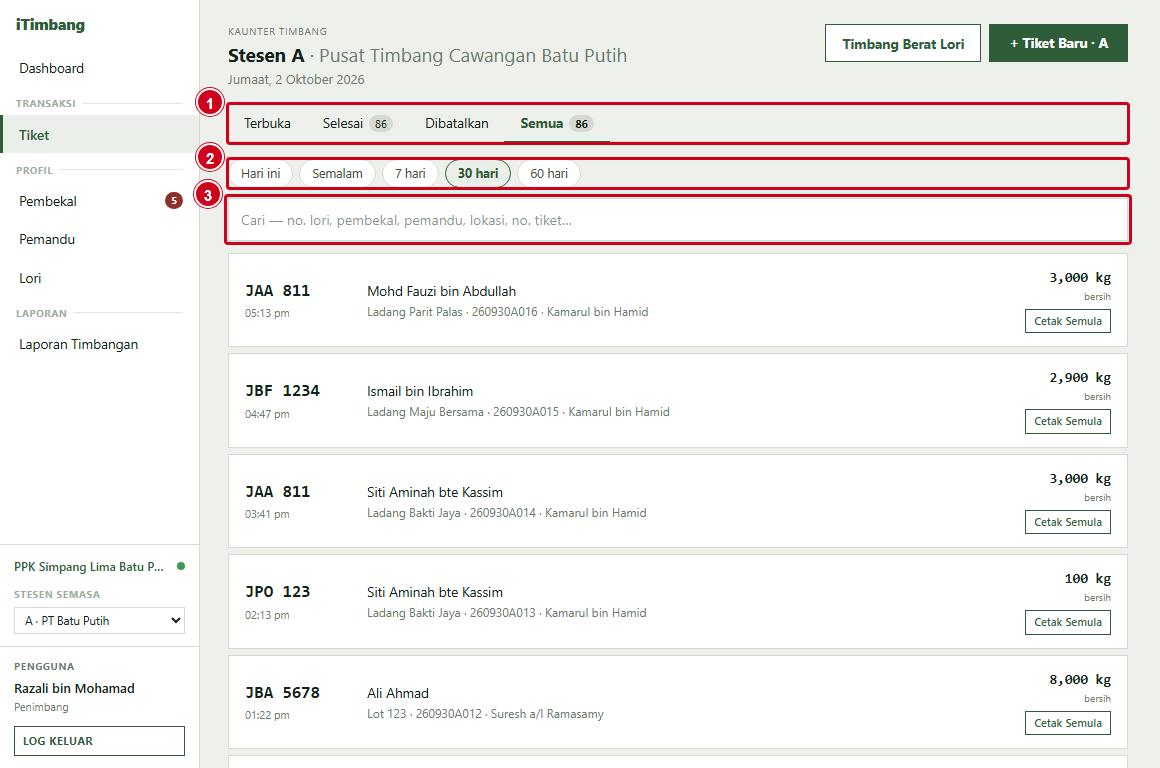Click supplier name Ali Ahmad
The image size is (1160, 768).
click(x=398, y=693)
